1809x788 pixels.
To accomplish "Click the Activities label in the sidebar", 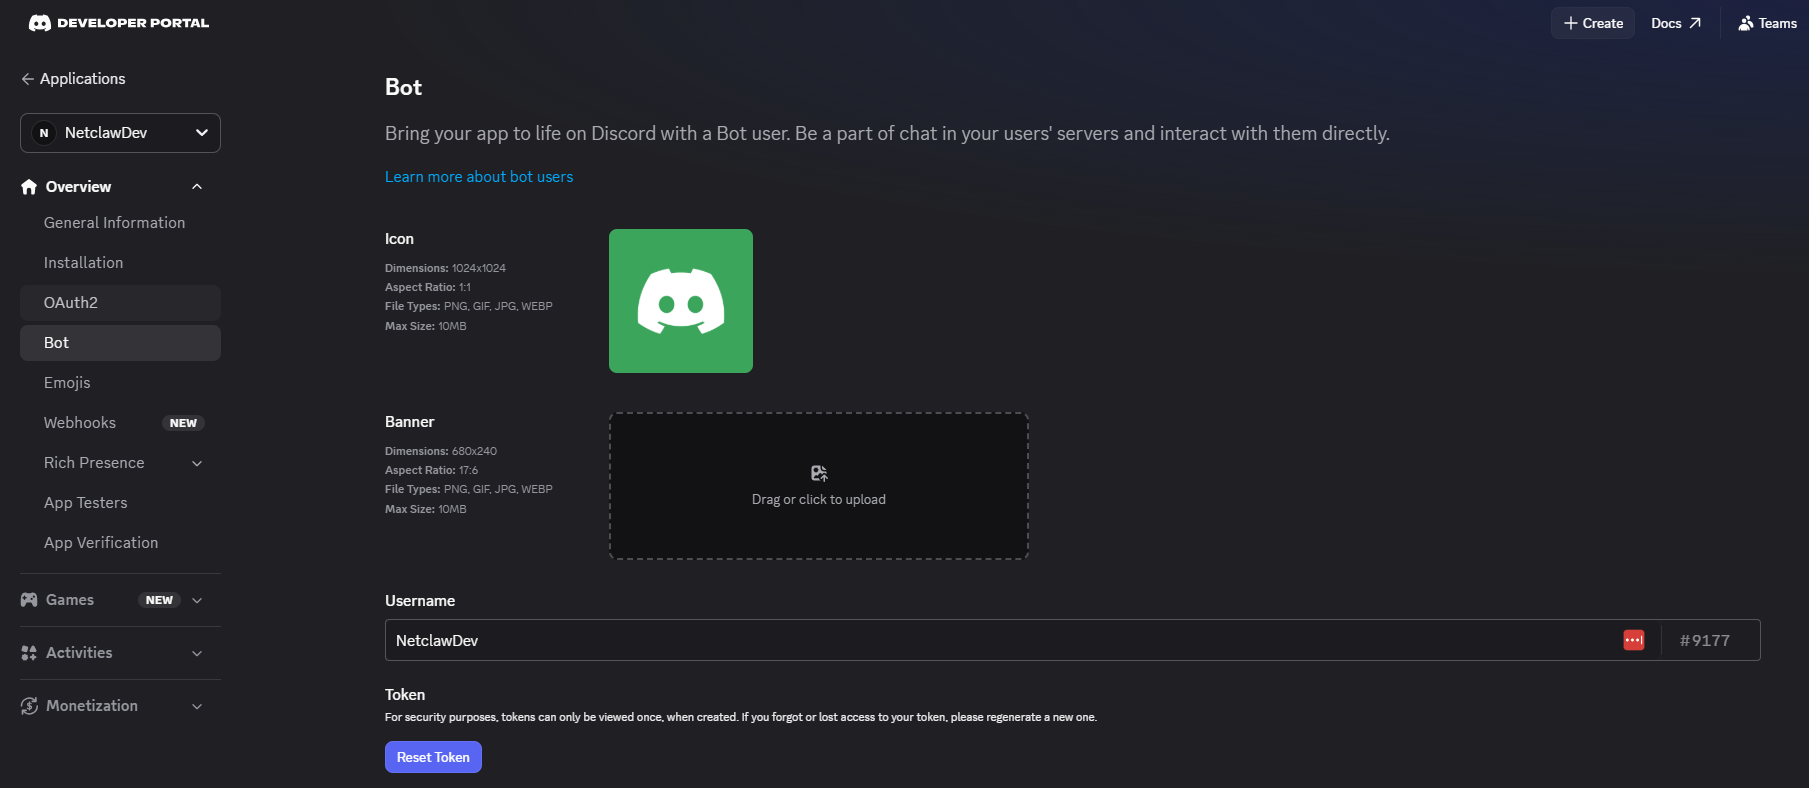I will pyautogui.click(x=79, y=653).
